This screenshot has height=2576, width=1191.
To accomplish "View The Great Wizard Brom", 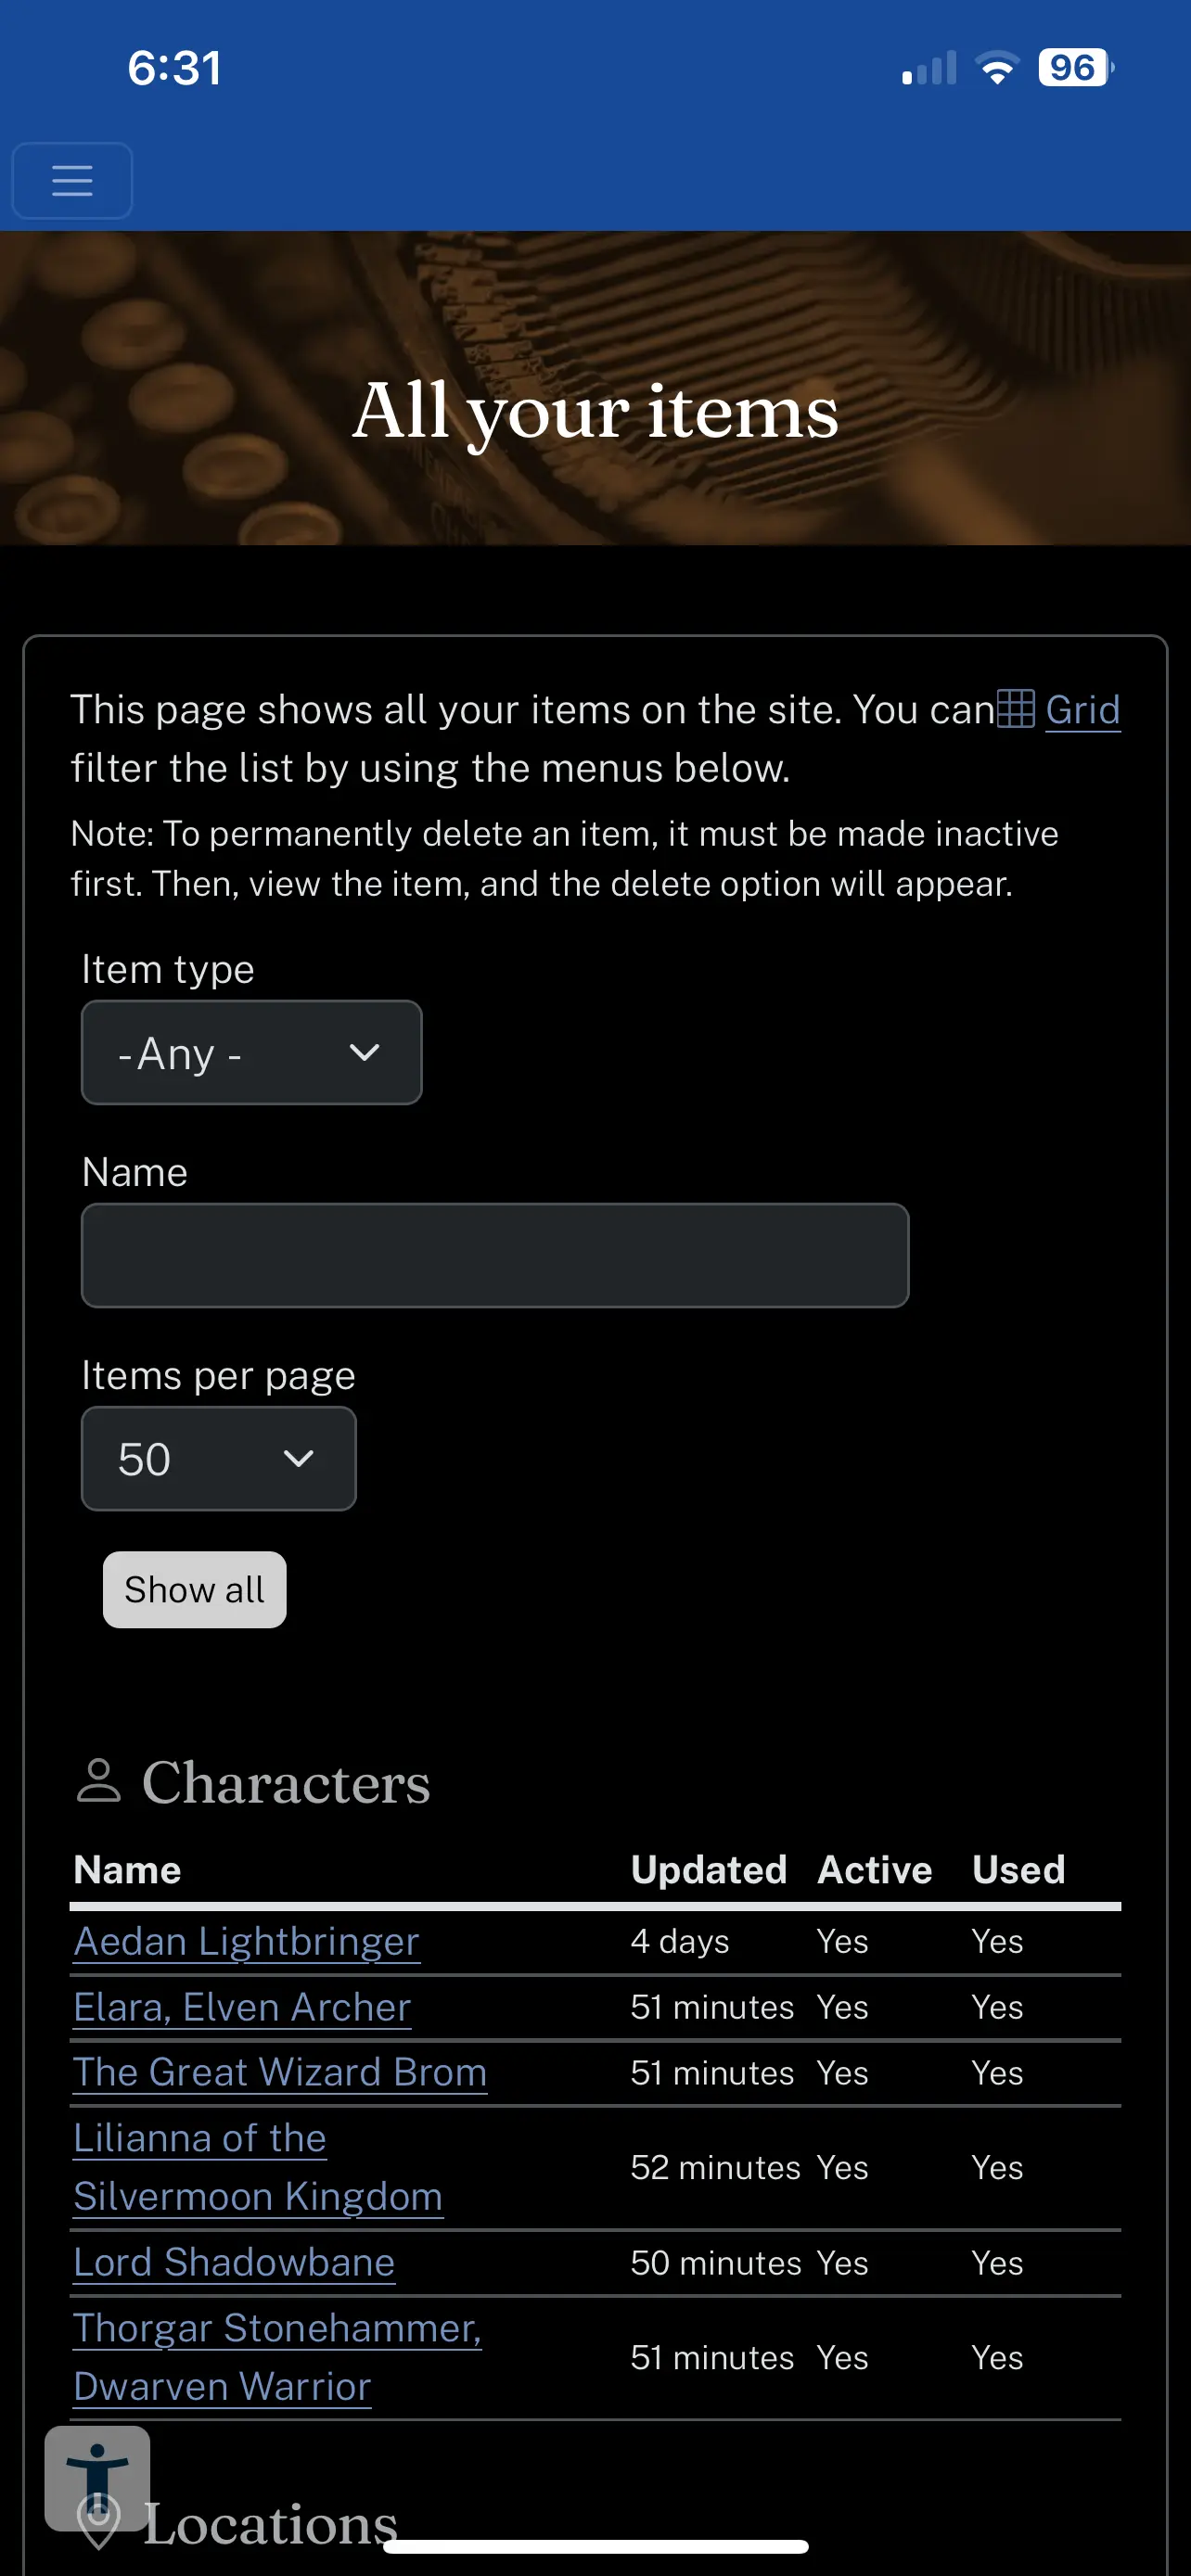I will 280,2072.
